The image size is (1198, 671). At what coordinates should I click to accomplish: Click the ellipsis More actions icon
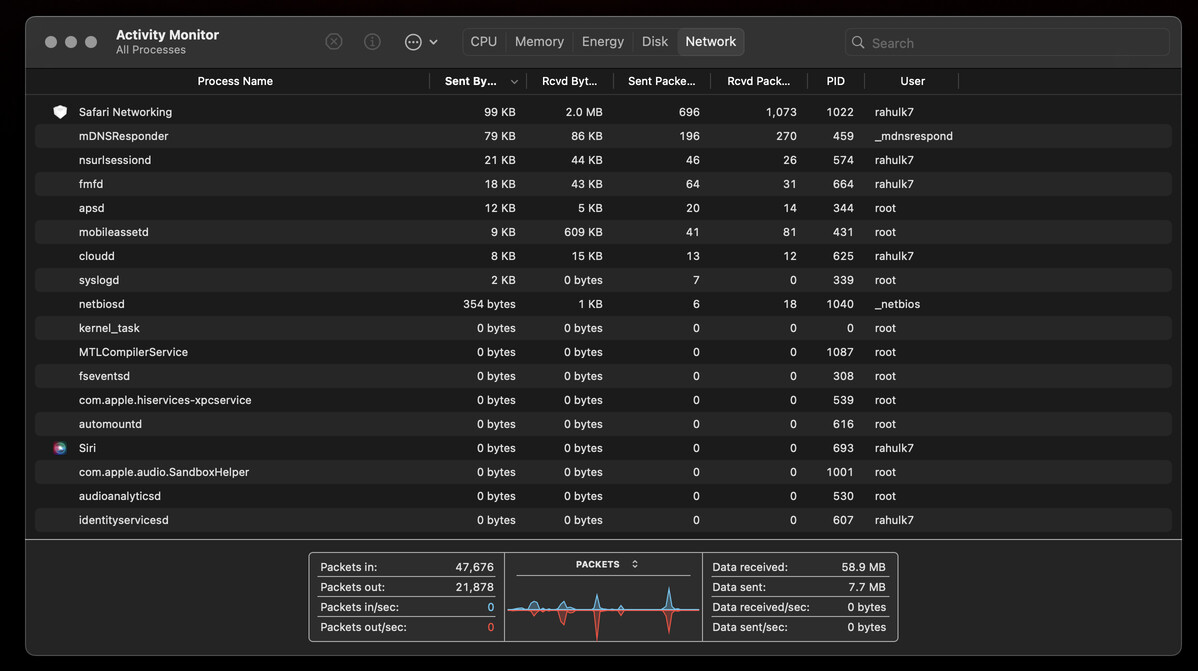pos(413,42)
